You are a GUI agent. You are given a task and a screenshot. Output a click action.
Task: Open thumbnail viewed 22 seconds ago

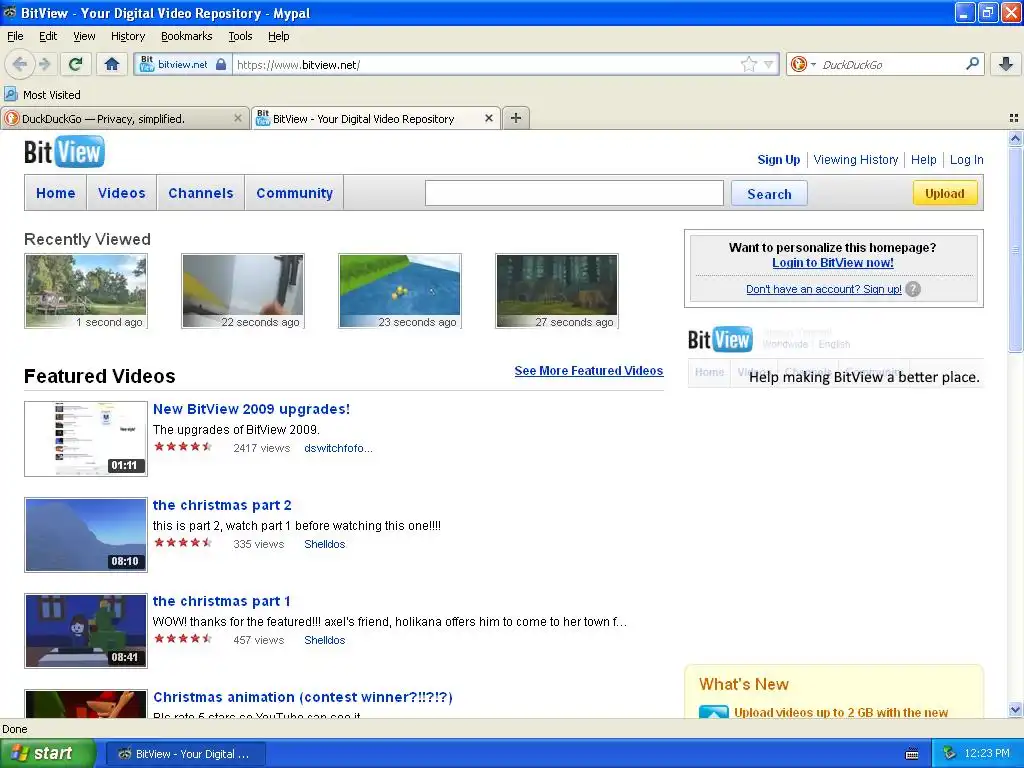tap(242, 291)
